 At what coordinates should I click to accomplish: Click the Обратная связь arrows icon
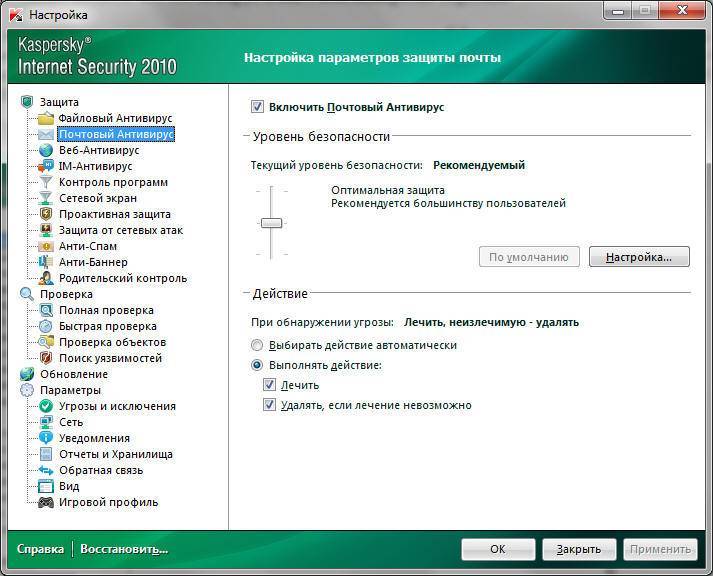pyautogui.click(x=45, y=470)
